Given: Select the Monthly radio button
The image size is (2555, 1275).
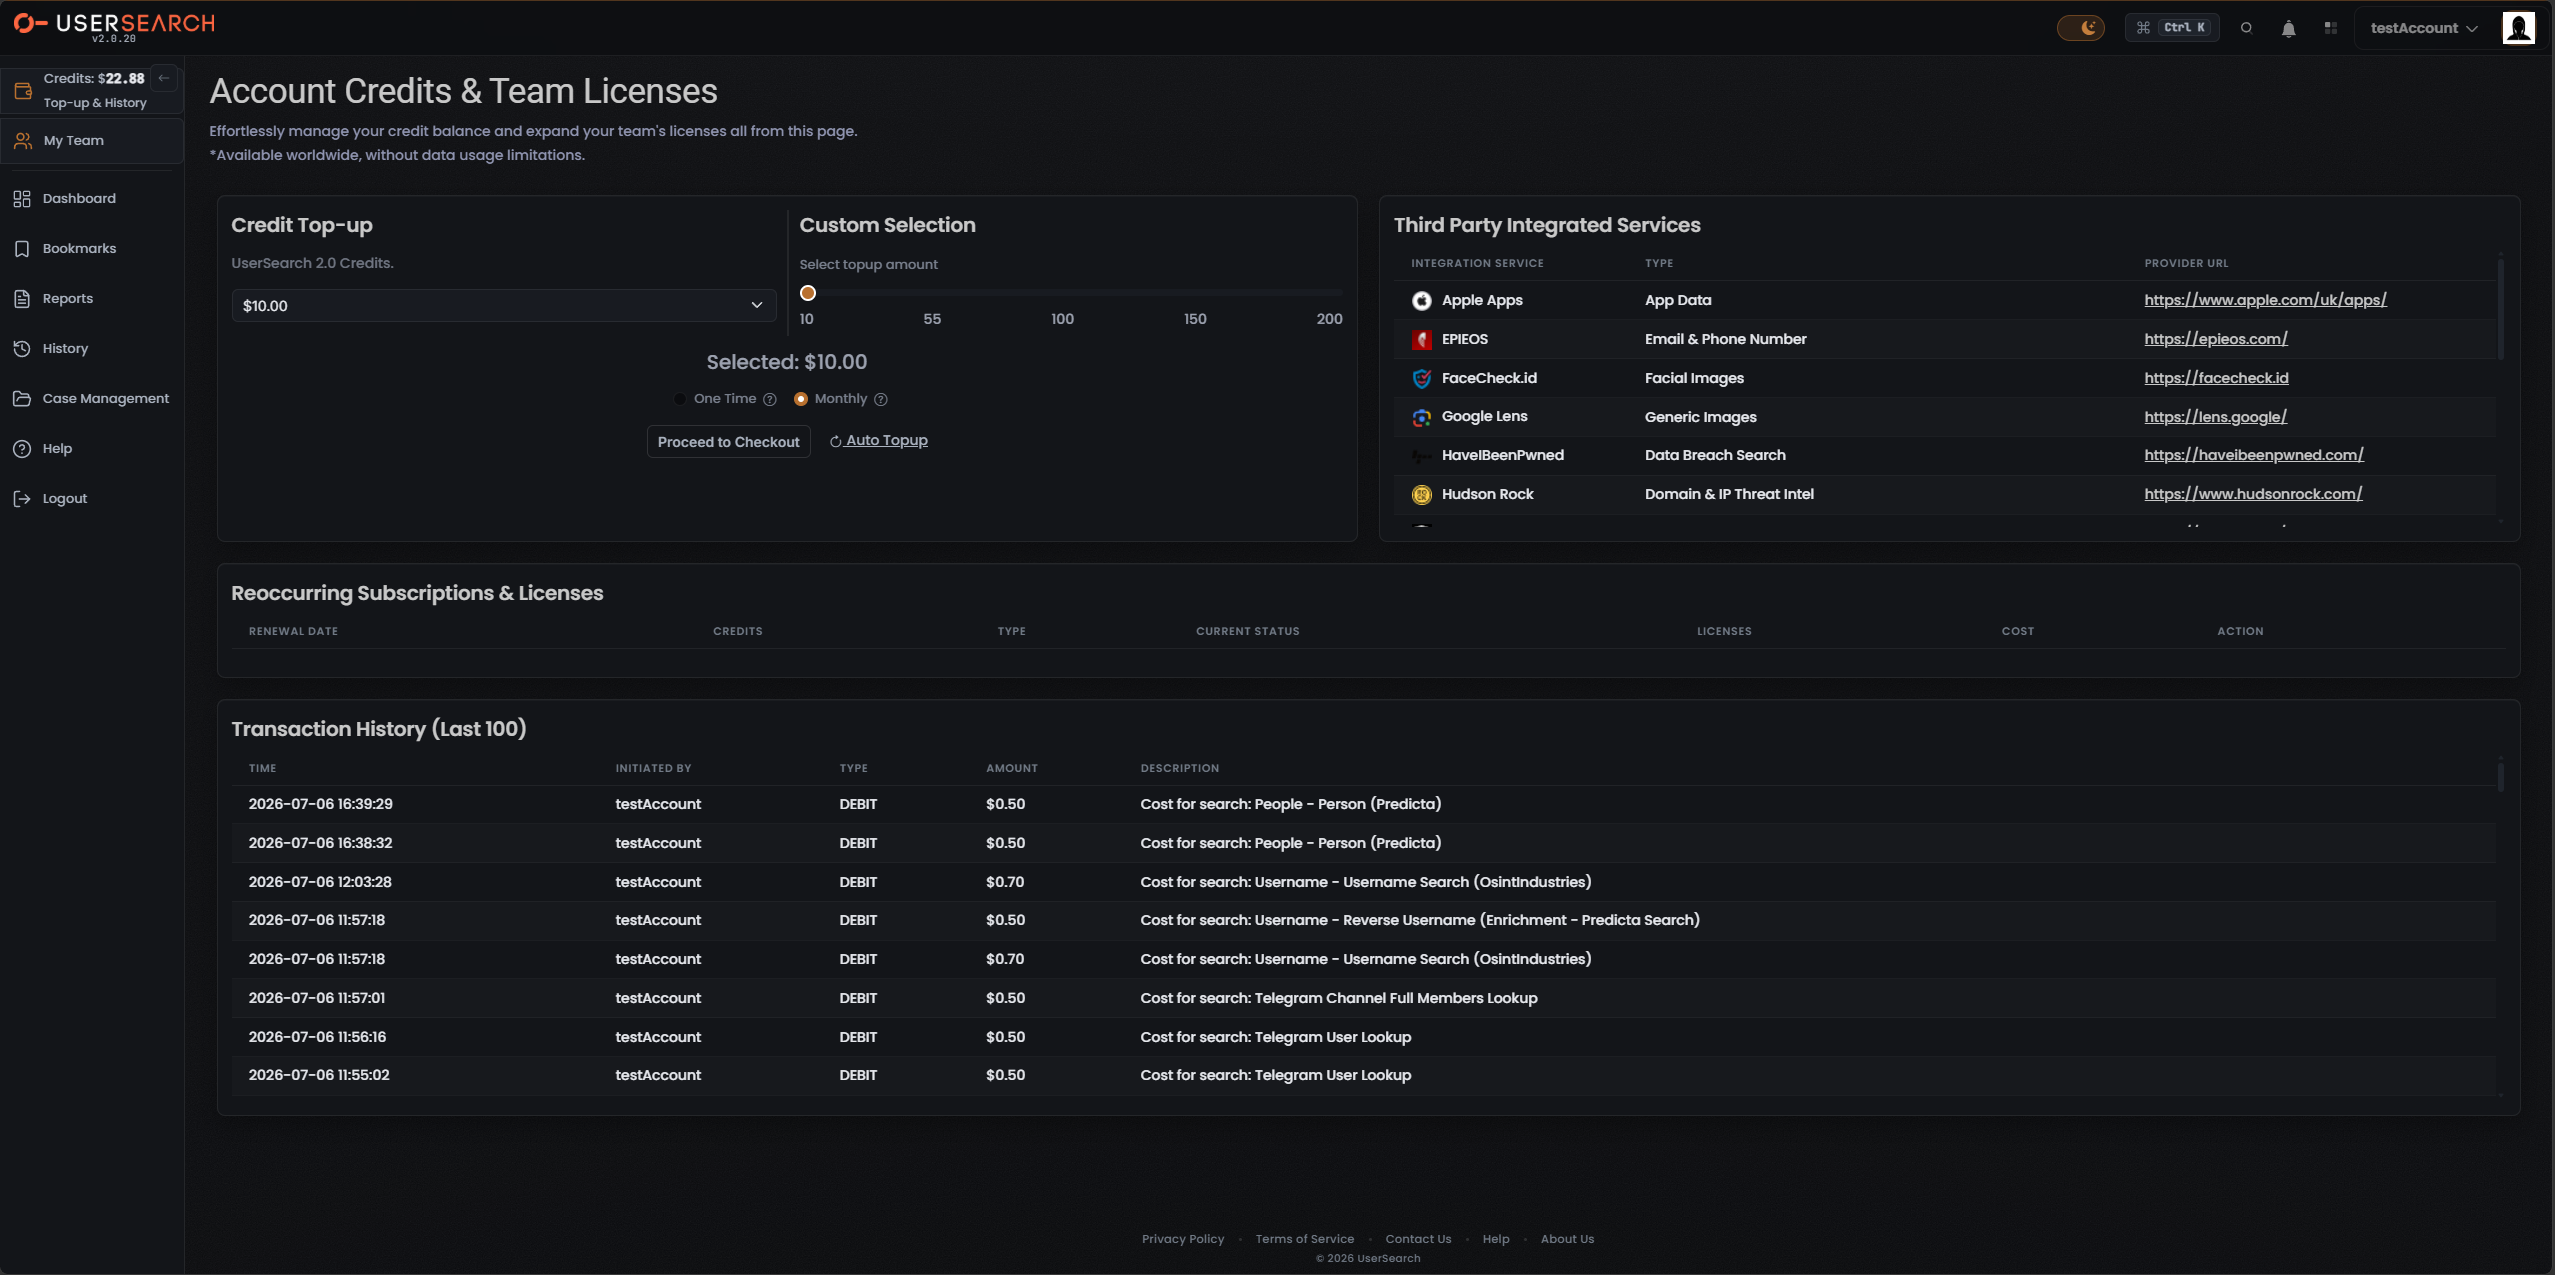Looking at the screenshot, I should 800,399.
